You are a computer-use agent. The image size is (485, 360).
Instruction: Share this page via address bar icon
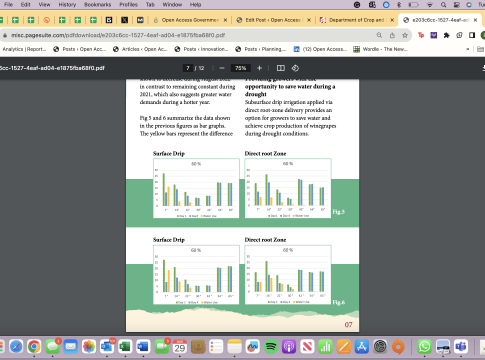pyautogui.click(x=392, y=35)
